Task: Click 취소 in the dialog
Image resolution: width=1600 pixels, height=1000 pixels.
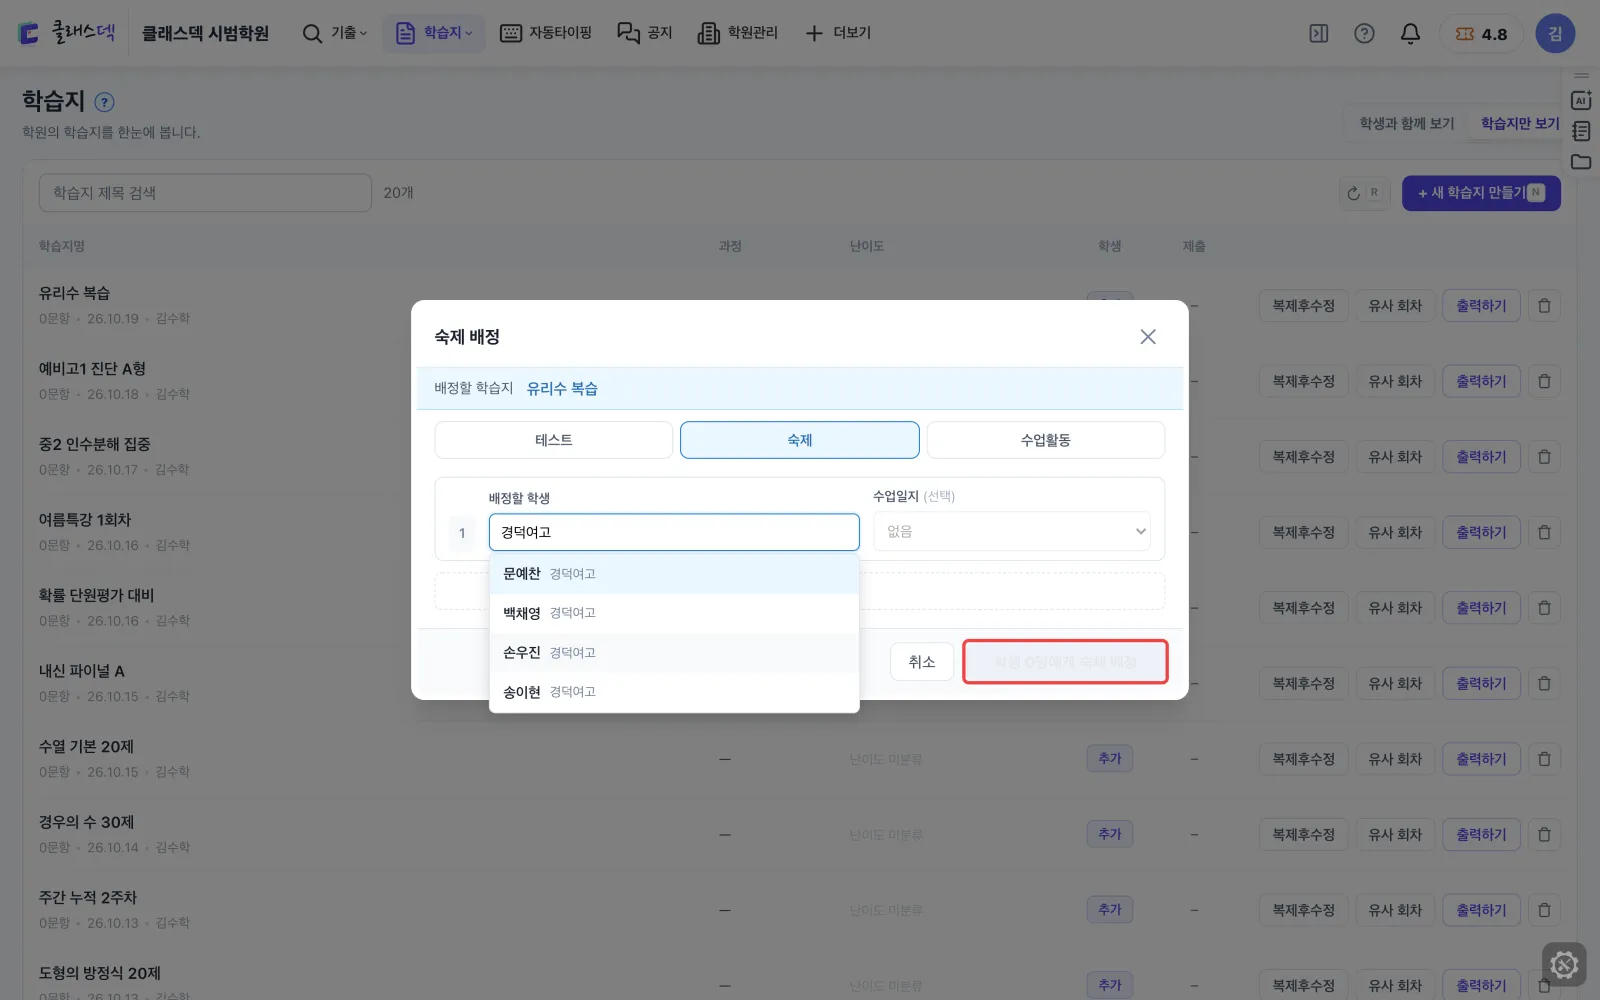Action: coord(922,662)
